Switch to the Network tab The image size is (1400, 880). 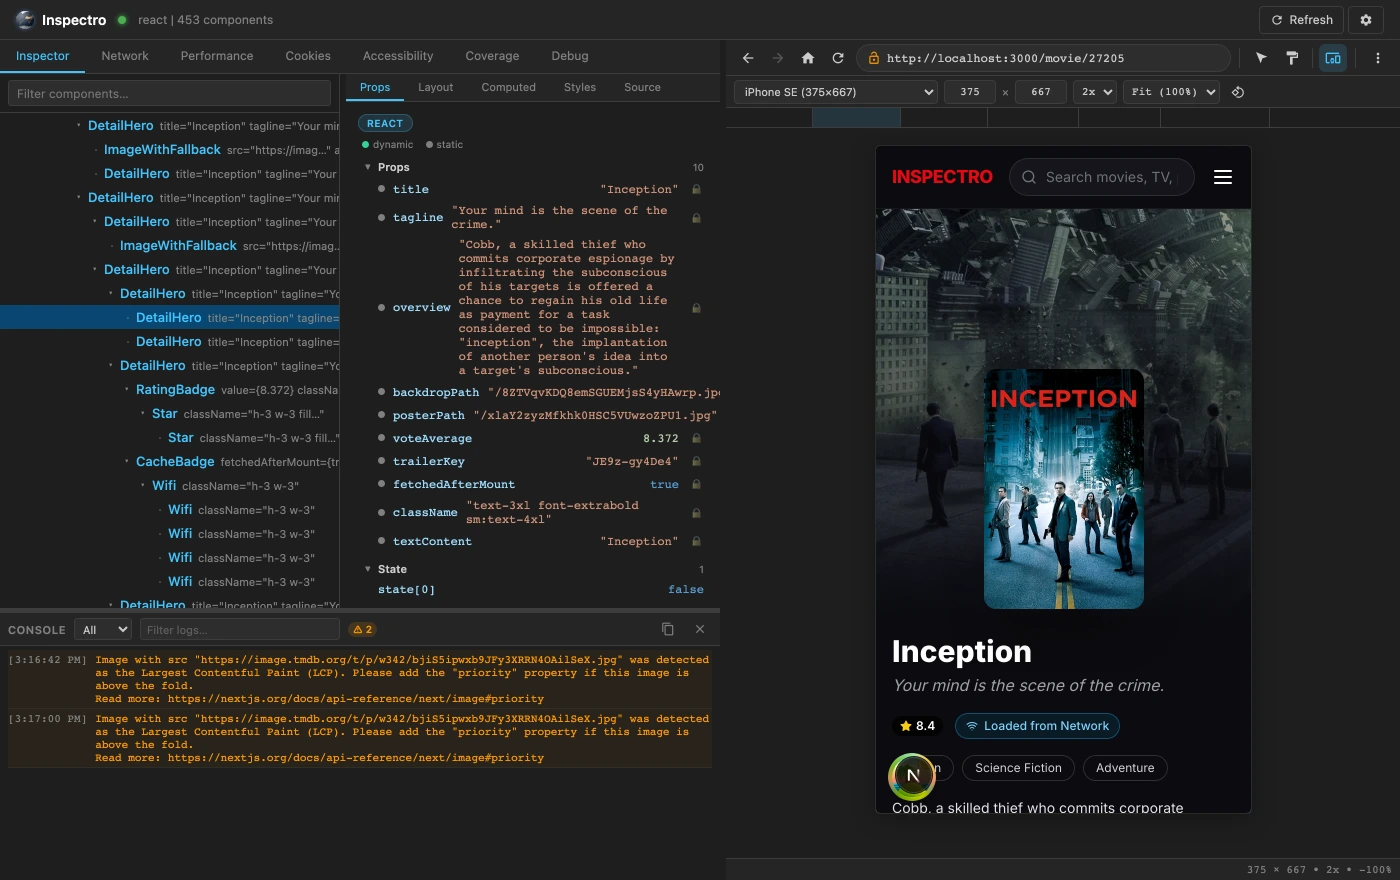pos(125,56)
